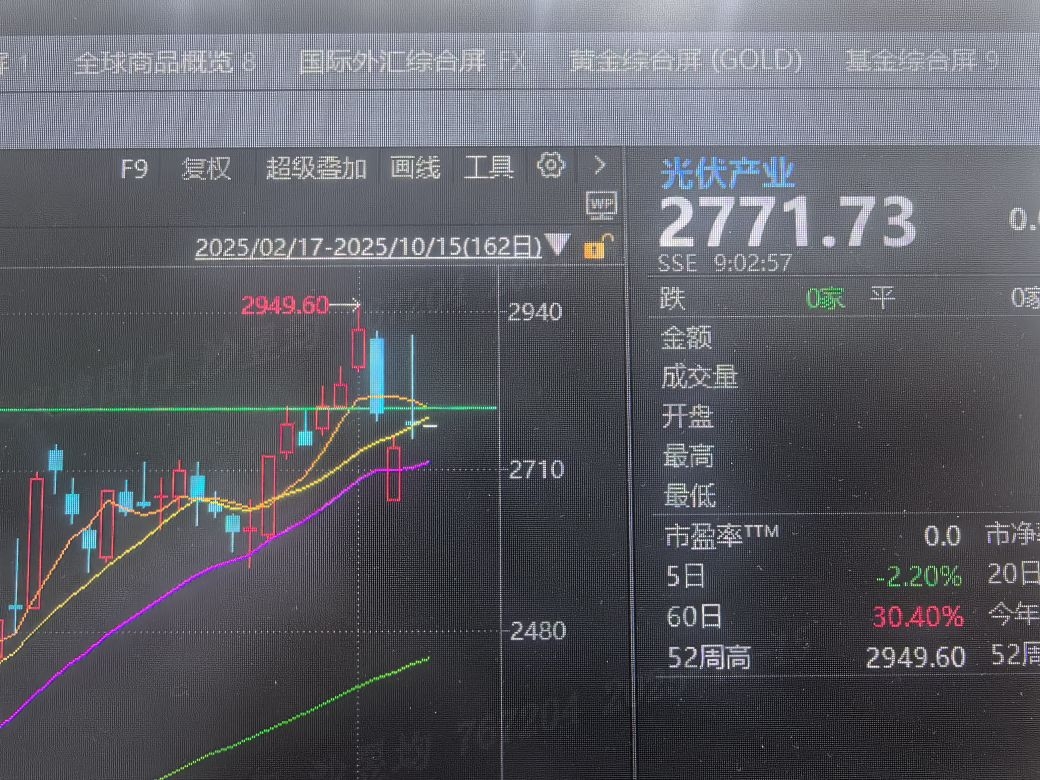Click the 52周高 value 2949.60
The height and width of the screenshot is (780, 1040).
click(916, 657)
